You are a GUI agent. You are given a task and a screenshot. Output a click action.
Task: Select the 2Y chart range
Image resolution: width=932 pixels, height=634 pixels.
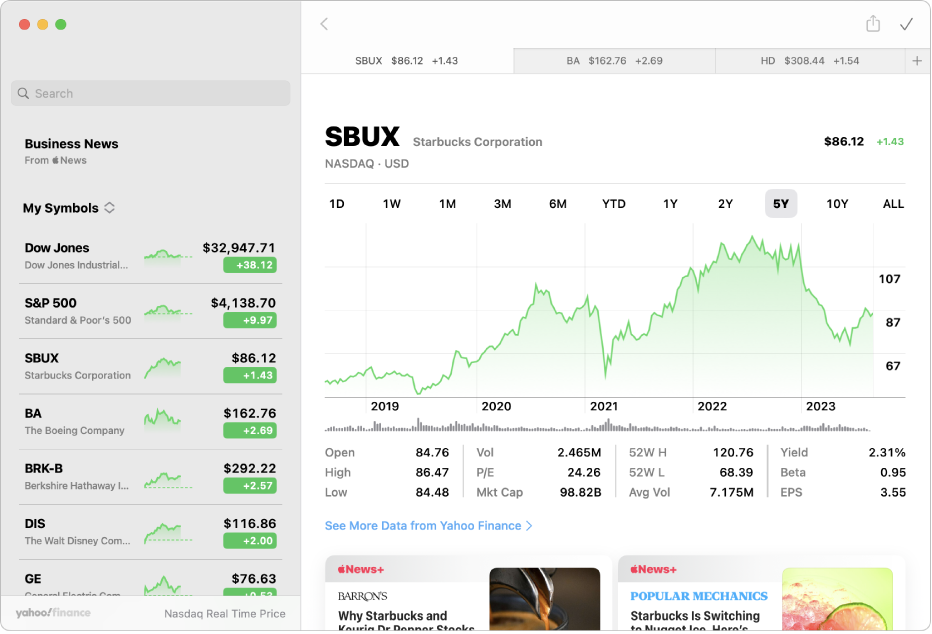[725, 204]
